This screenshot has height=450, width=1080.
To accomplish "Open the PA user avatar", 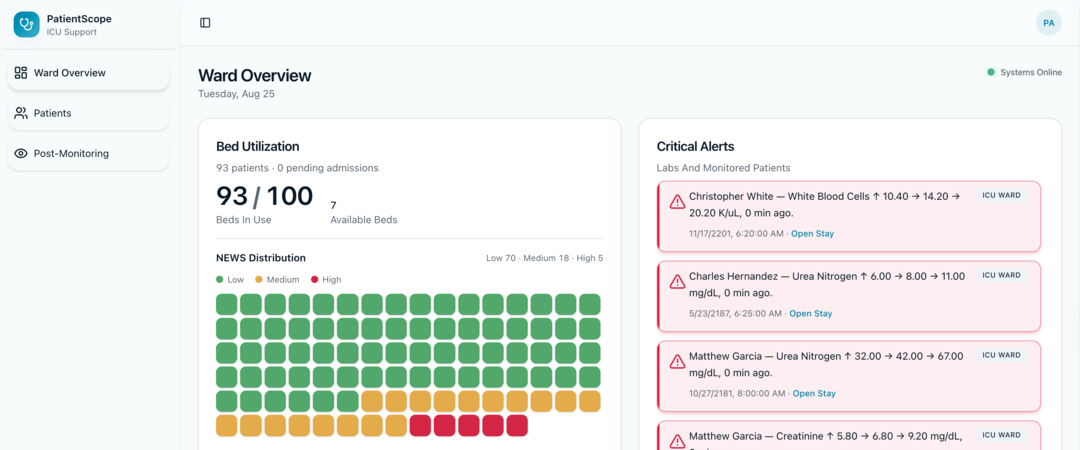I will point(1048,23).
